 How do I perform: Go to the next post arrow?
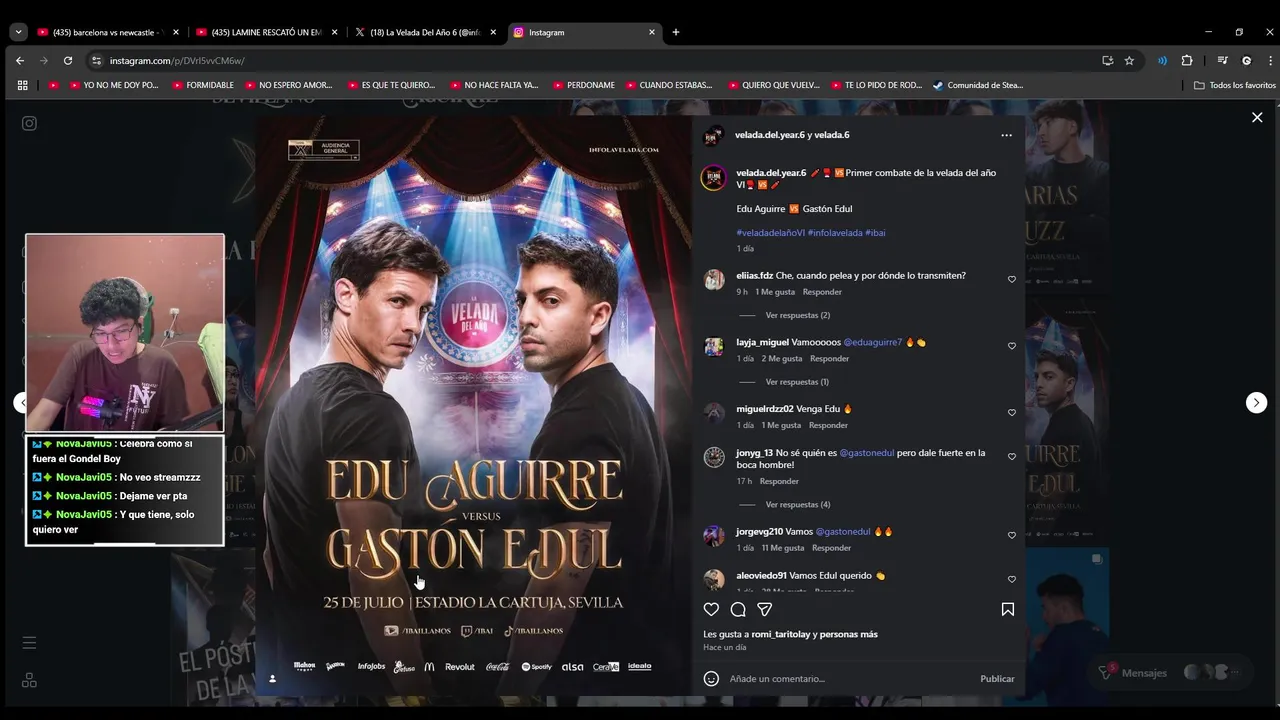[x=1256, y=402]
